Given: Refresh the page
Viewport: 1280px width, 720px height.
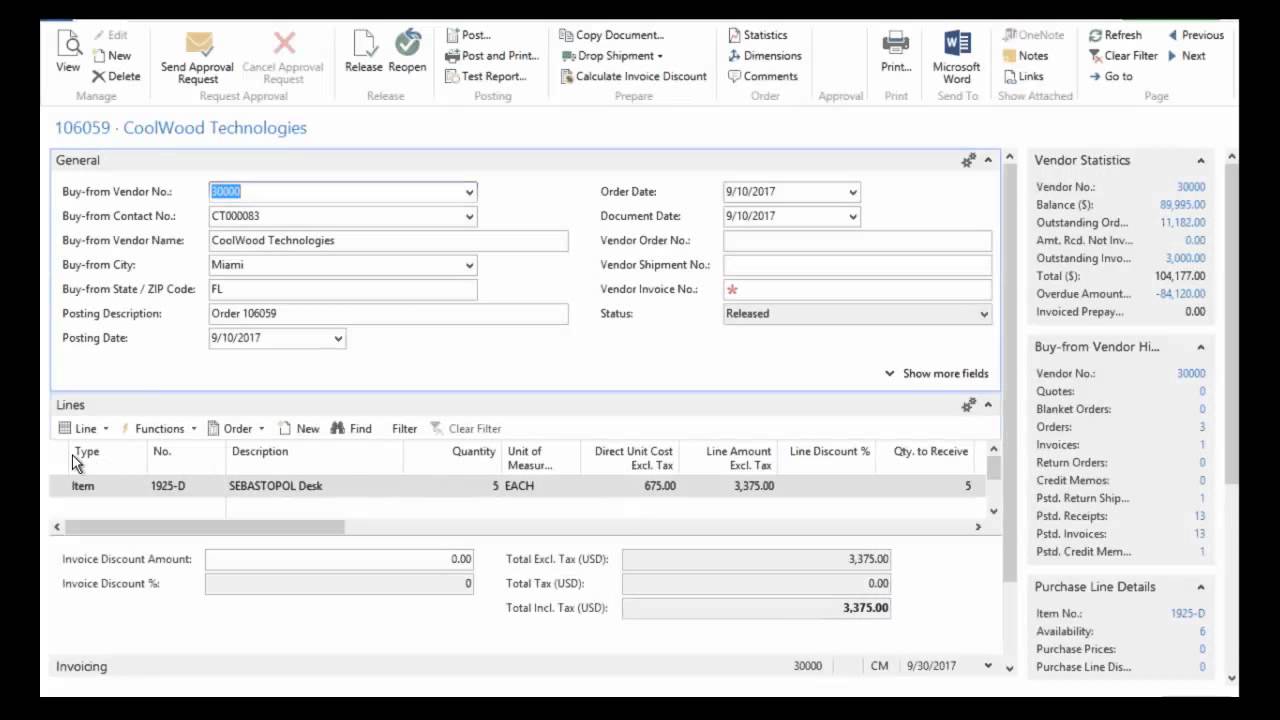Looking at the screenshot, I should [1115, 35].
